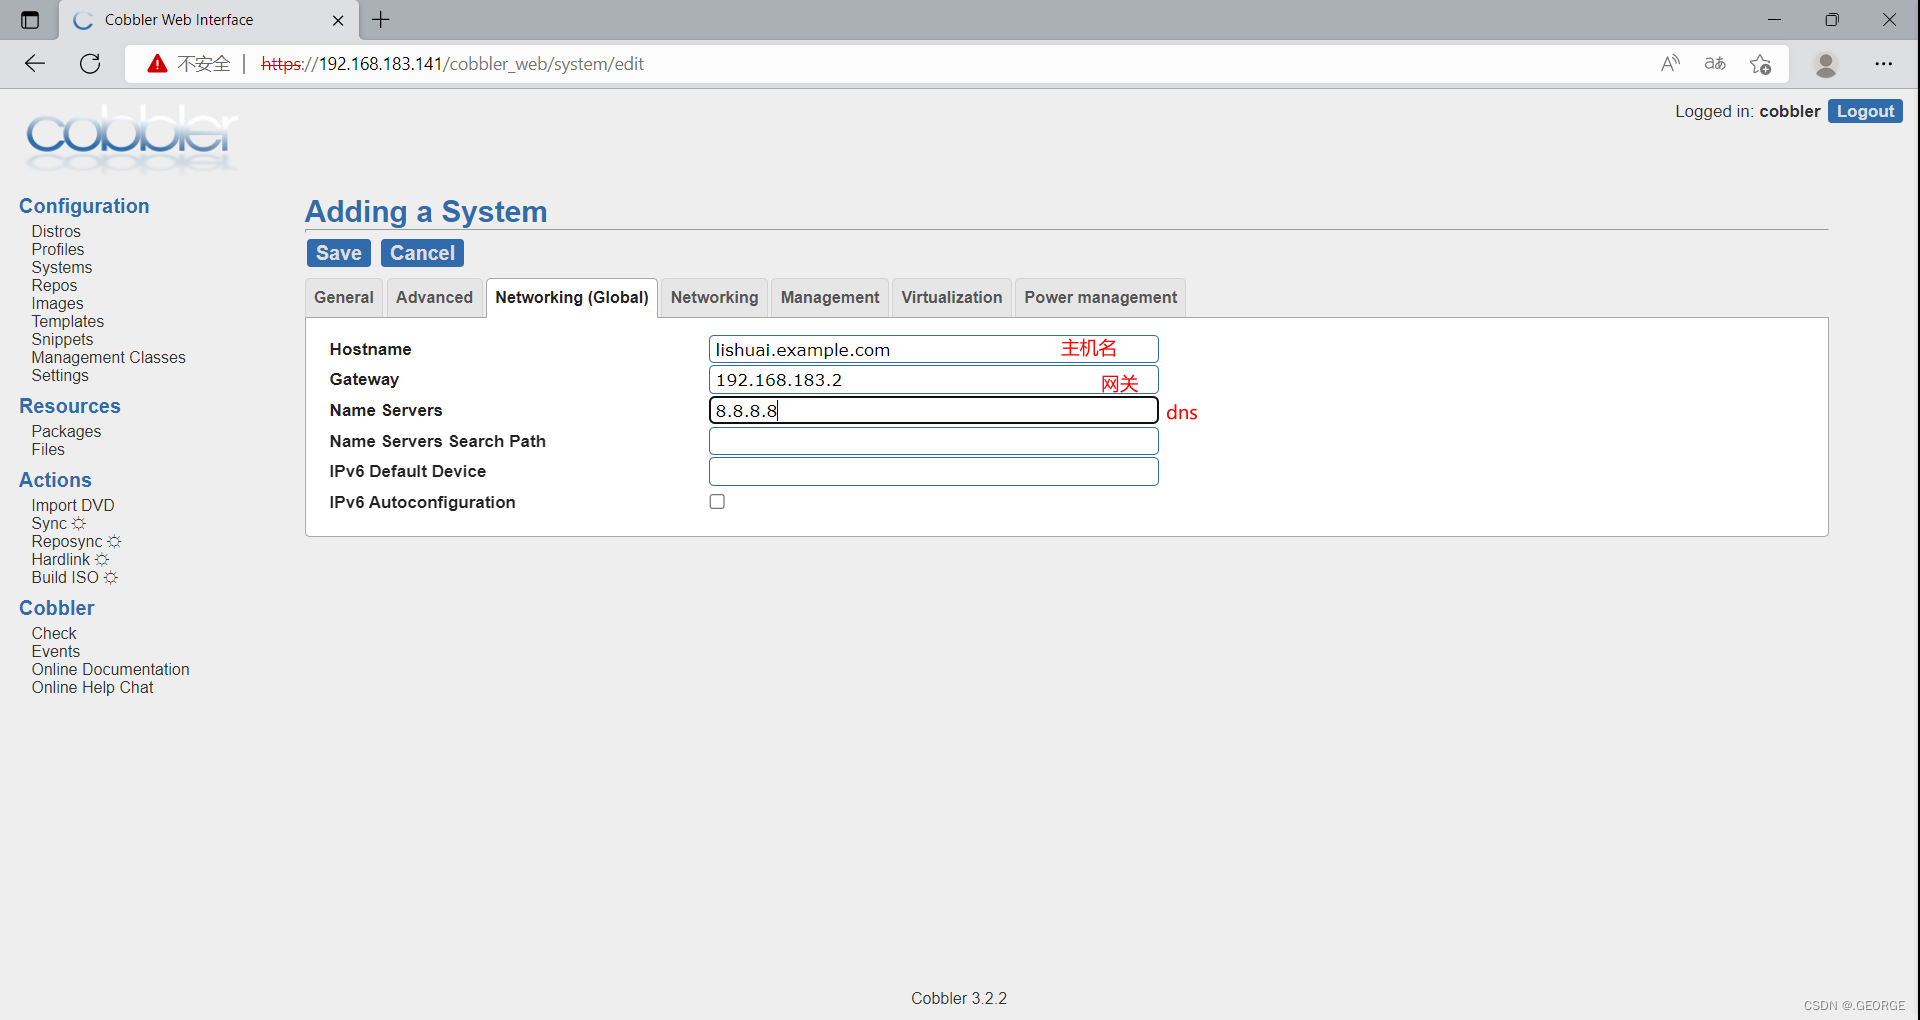Save the new system

339,253
